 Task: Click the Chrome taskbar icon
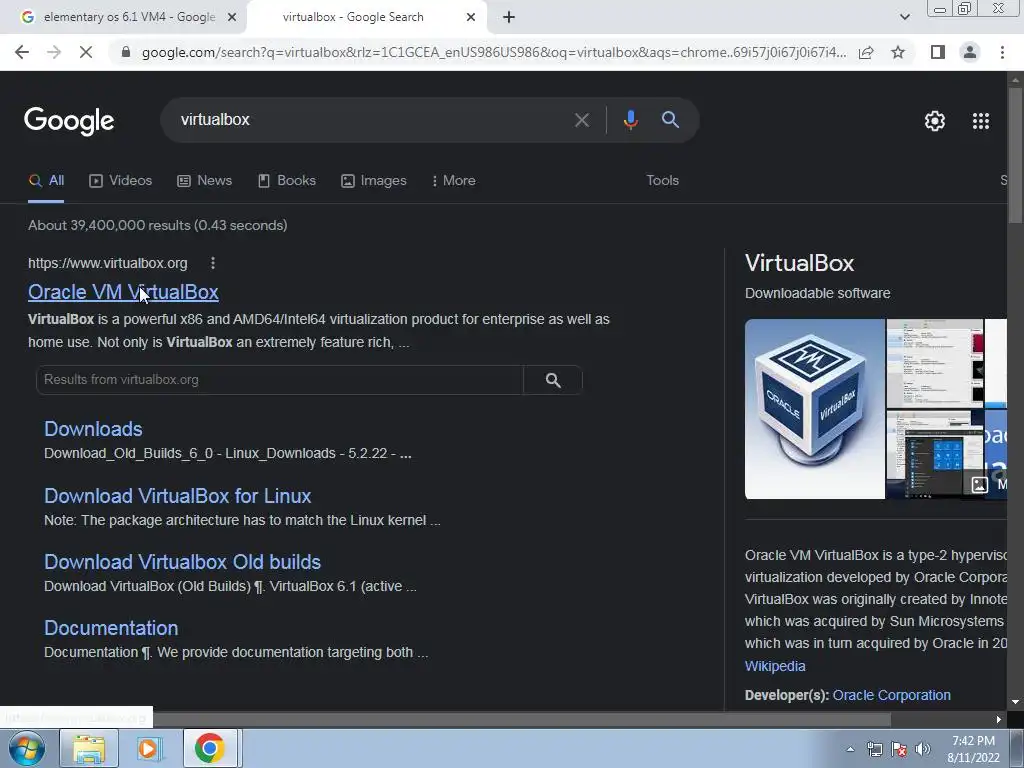[x=209, y=748]
